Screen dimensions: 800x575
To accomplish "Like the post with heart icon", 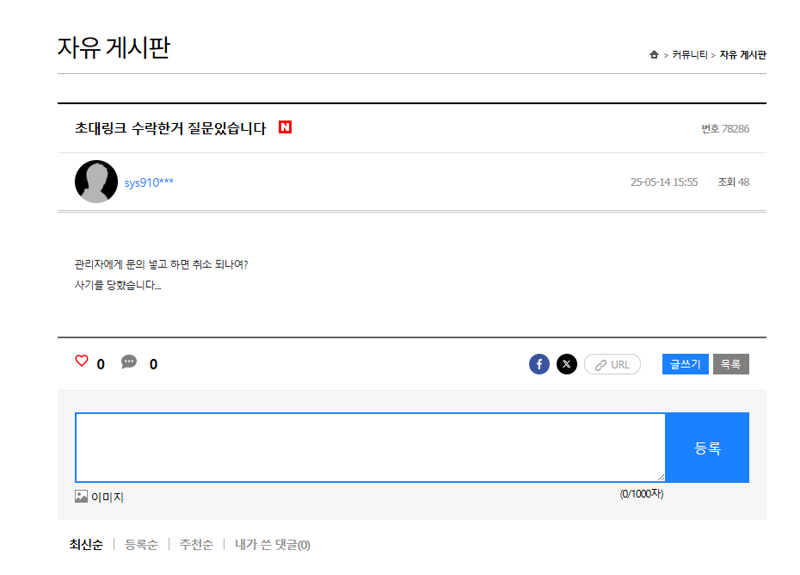I will tap(82, 361).
